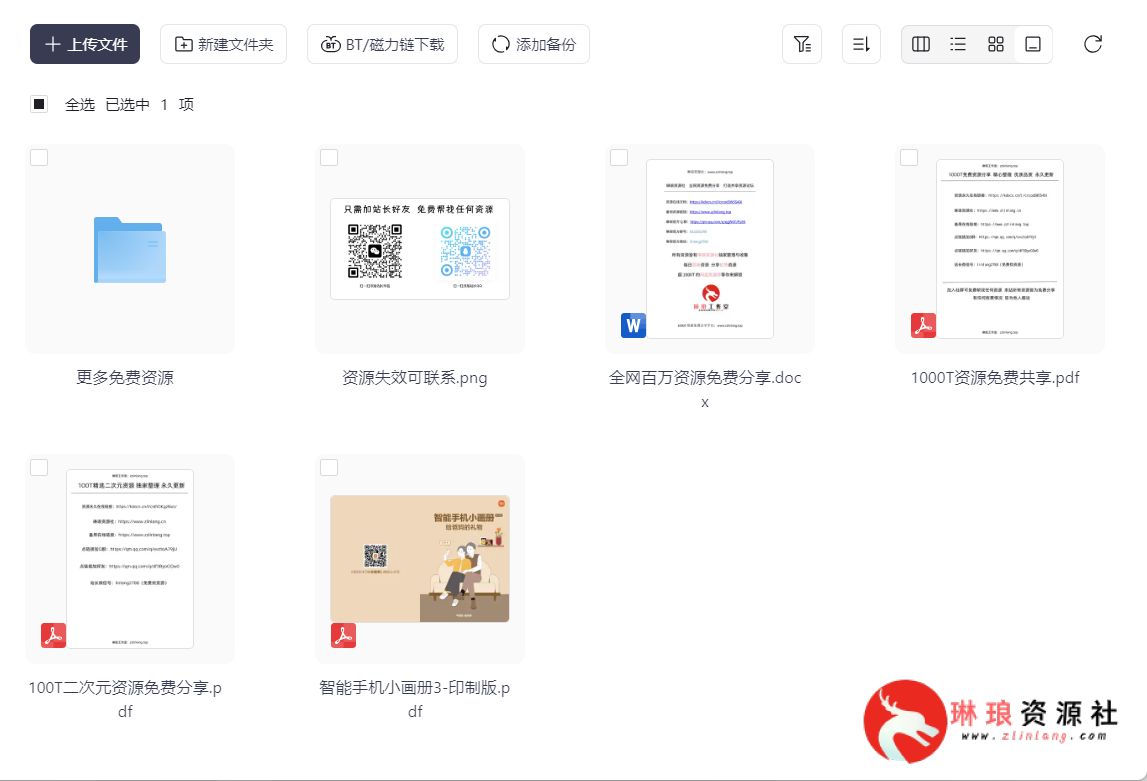Click the file name 资源失效可联系.png
The height and width of the screenshot is (781, 1147).
(x=415, y=377)
